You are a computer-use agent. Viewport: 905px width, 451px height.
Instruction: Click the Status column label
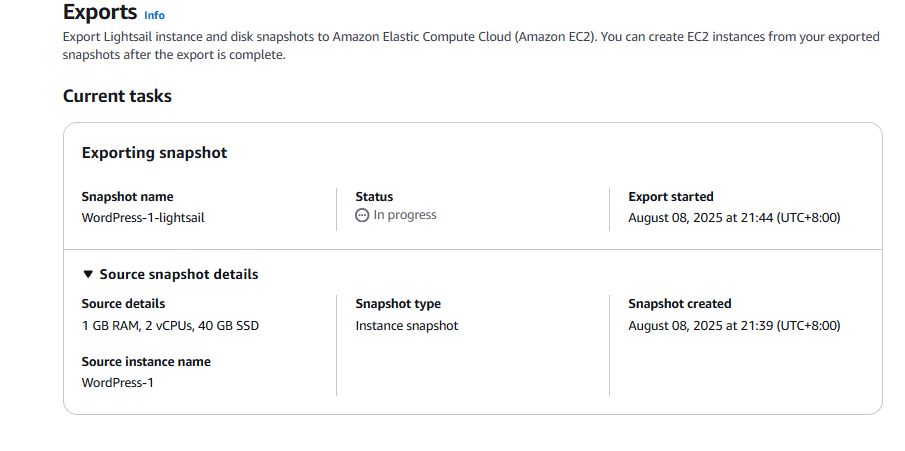[374, 197]
